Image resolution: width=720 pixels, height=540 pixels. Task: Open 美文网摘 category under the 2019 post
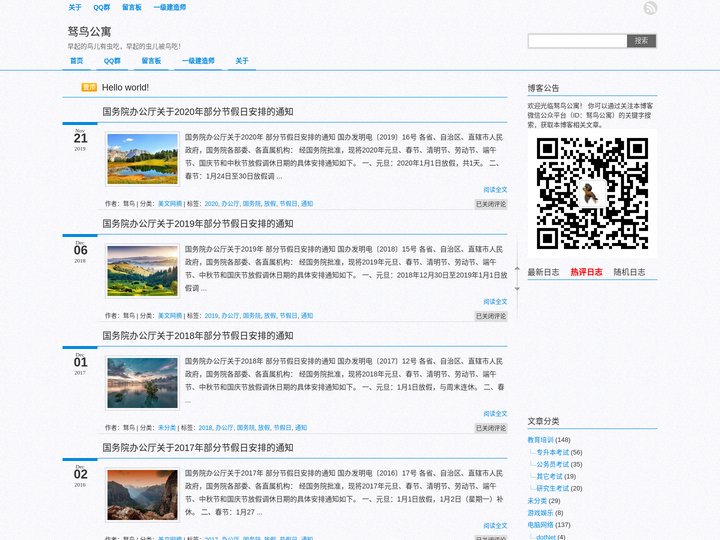170,316
